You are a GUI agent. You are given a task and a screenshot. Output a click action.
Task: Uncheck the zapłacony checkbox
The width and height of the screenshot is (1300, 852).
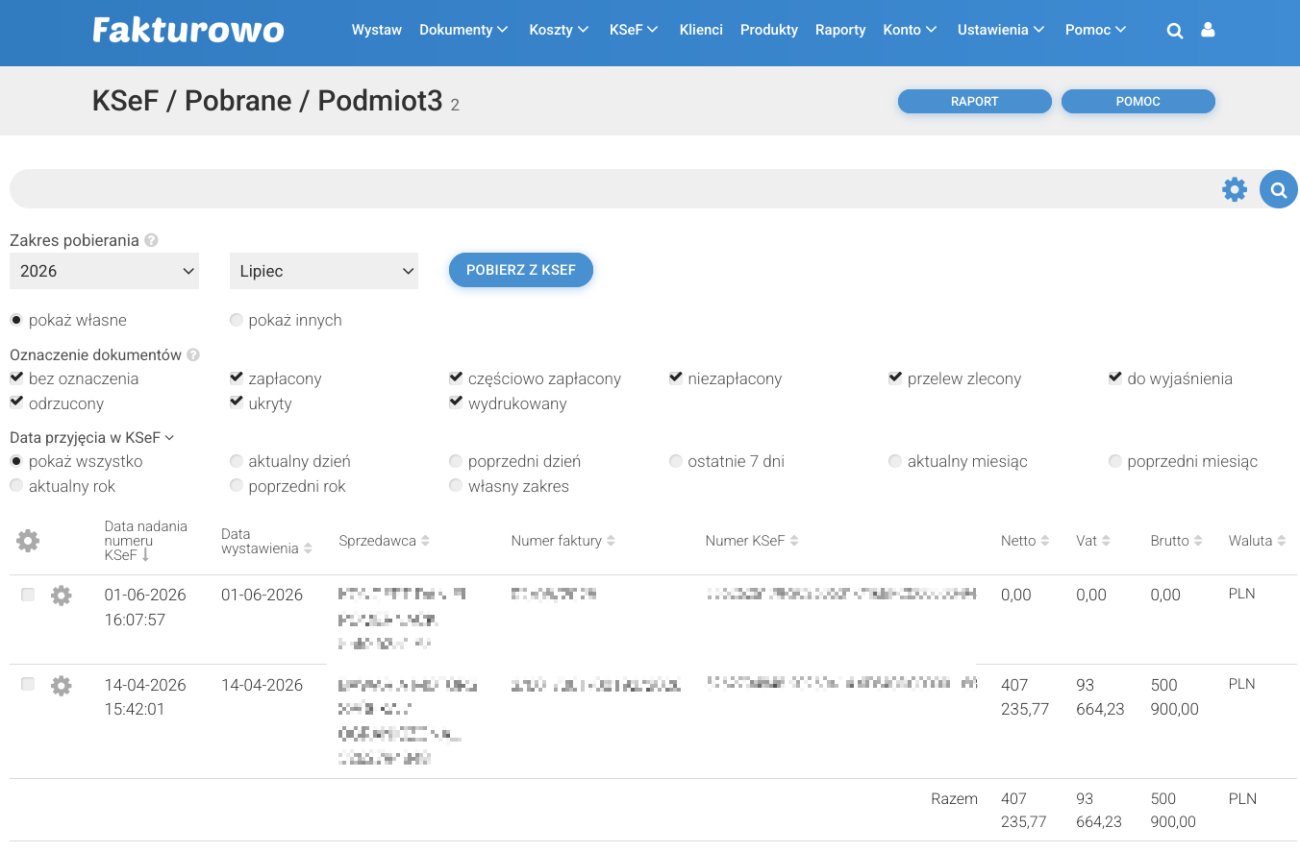[x=237, y=378]
